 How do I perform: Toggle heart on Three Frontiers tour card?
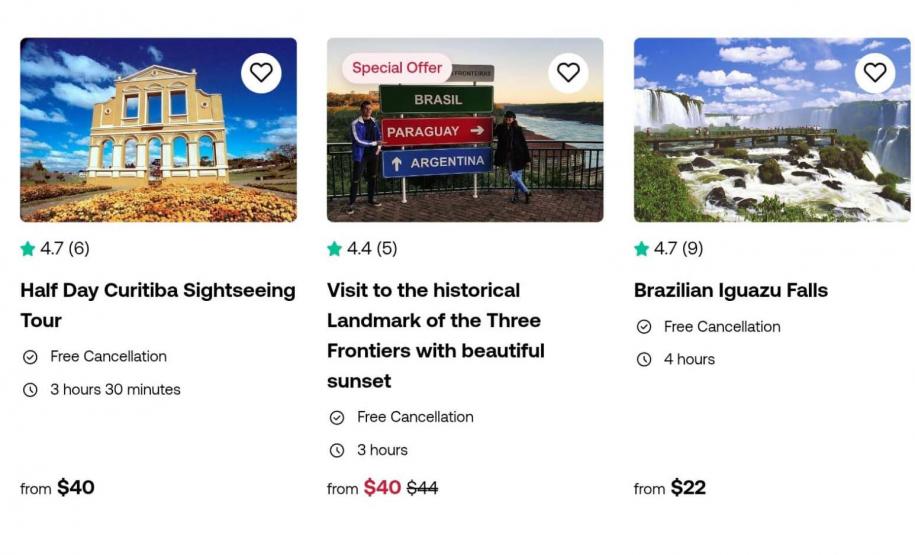[568, 73]
